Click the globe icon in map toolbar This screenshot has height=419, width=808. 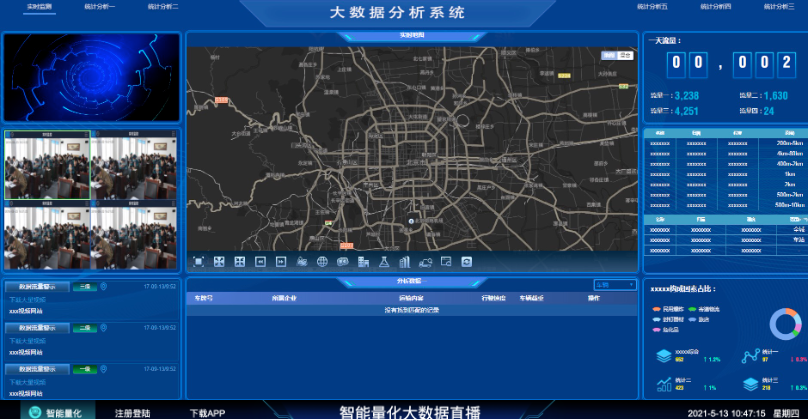322,262
